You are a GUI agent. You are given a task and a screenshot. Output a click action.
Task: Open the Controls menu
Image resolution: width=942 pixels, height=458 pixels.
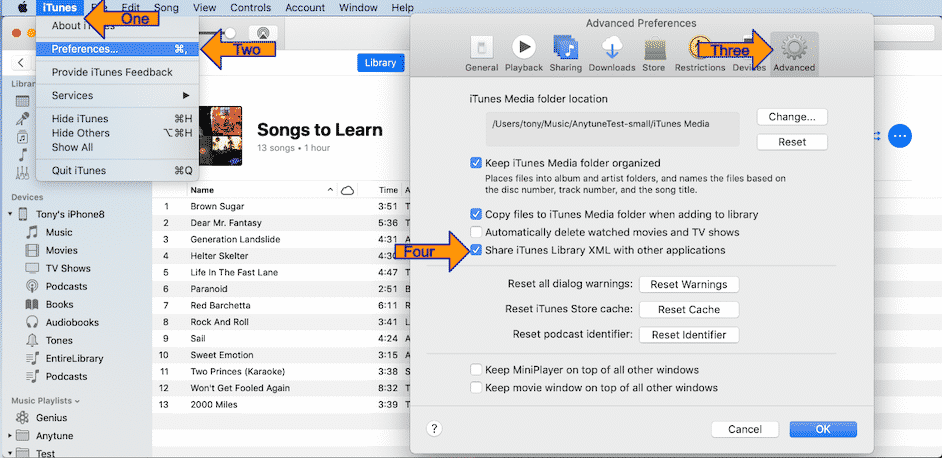250,8
